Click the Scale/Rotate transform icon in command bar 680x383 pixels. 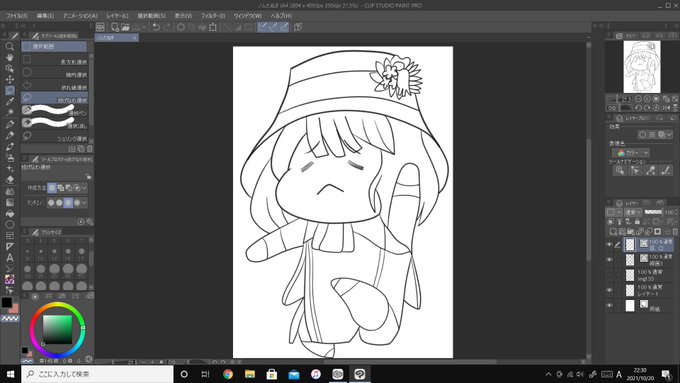click(213, 27)
